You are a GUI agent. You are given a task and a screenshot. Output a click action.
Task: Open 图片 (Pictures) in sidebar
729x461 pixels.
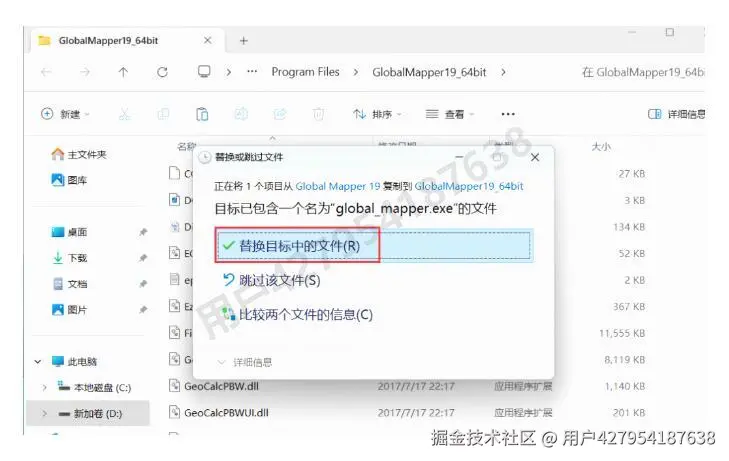[70, 310]
